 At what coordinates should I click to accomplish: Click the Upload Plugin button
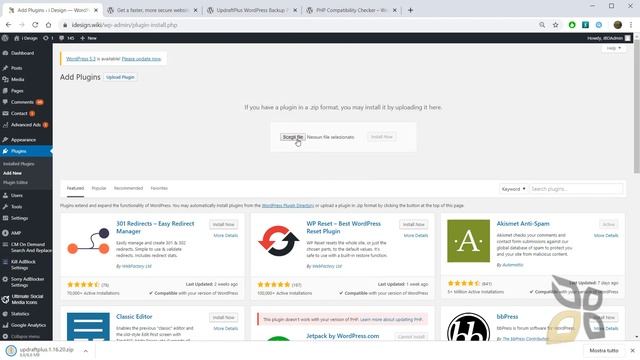tap(120, 77)
